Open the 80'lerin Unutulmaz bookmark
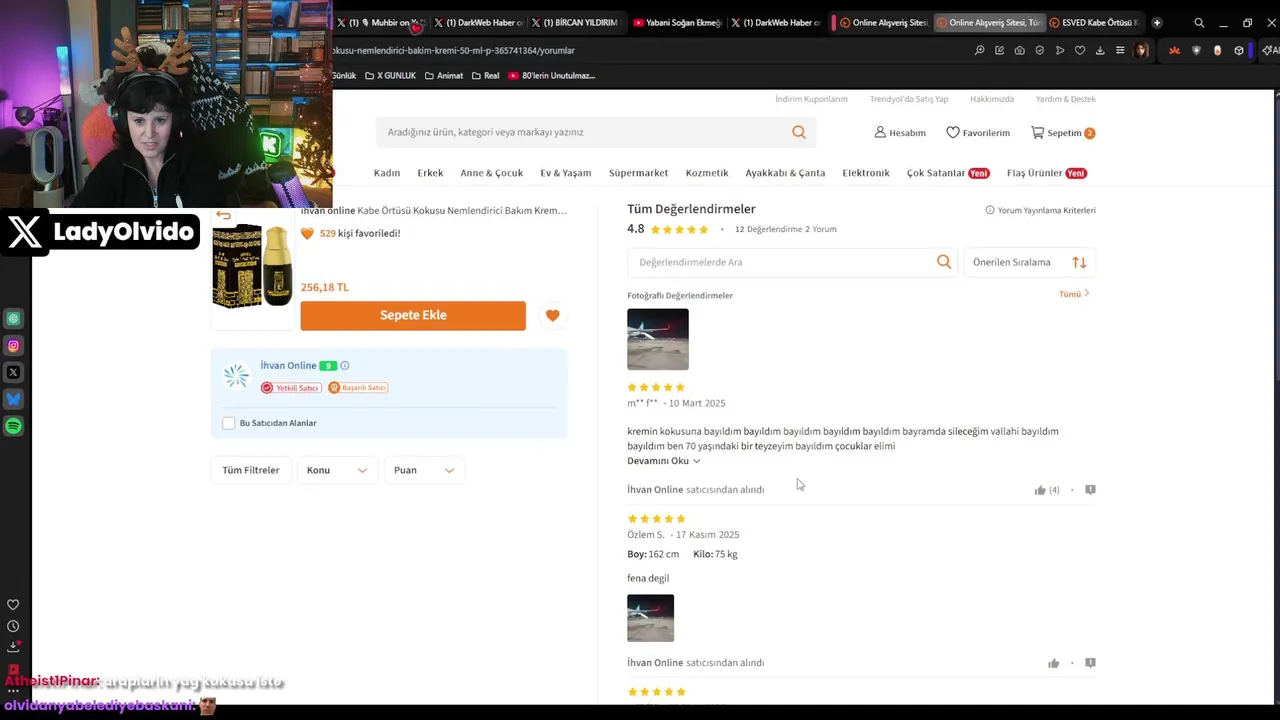The height and width of the screenshot is (720, 1280). point(551,76)
